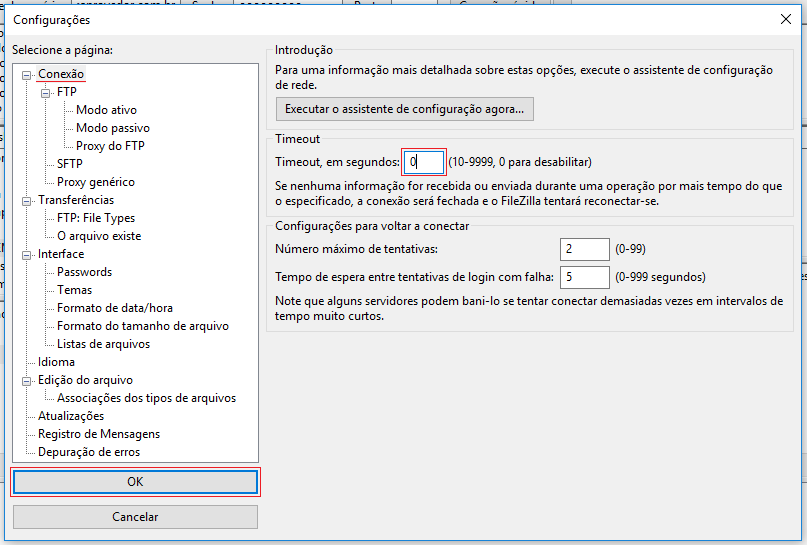Run the network configuration wizard now
807x545 pixels.
404,108
